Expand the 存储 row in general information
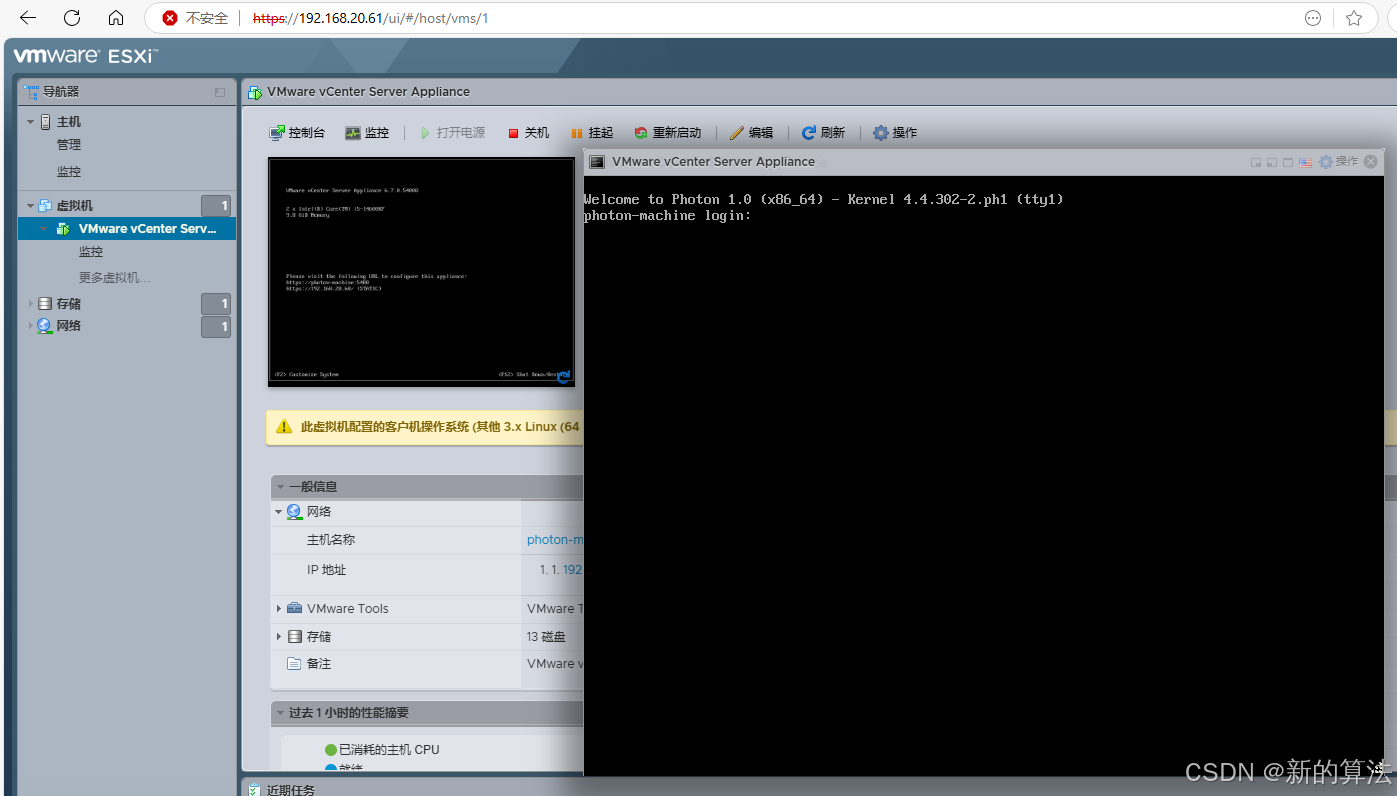The width and height of the screenshot is (1397, 796). [x=279, y=637]
